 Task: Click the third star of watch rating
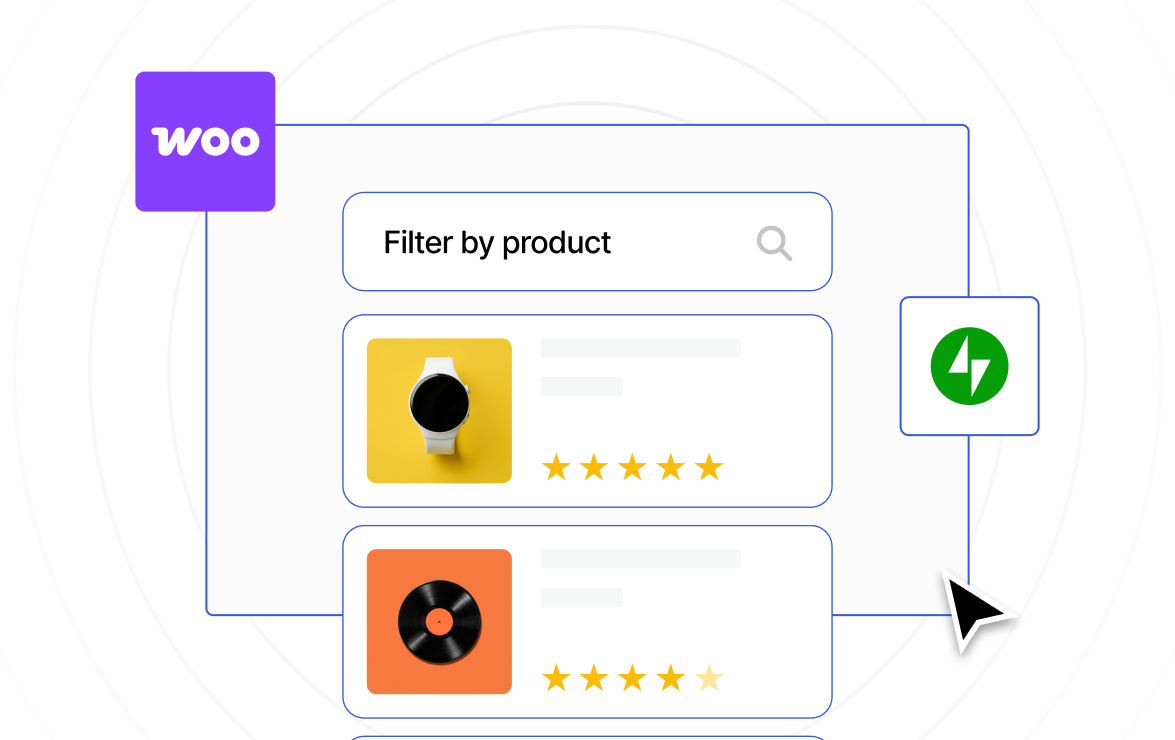pyautogui.click(x=632, y=467)
